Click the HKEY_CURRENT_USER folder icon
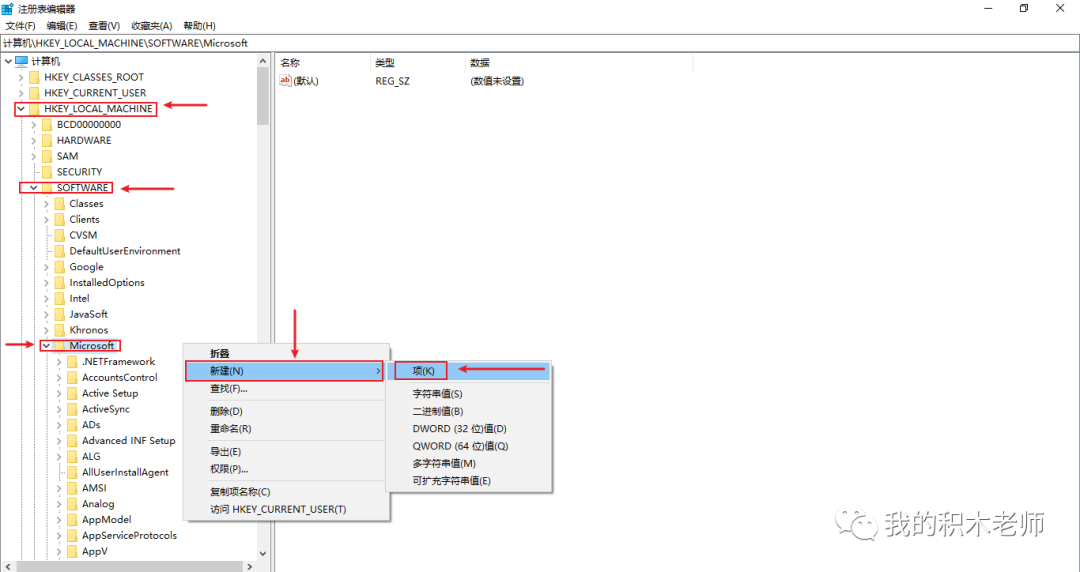Viewport: 1080px width, 572px height. [x=34, y=93]
